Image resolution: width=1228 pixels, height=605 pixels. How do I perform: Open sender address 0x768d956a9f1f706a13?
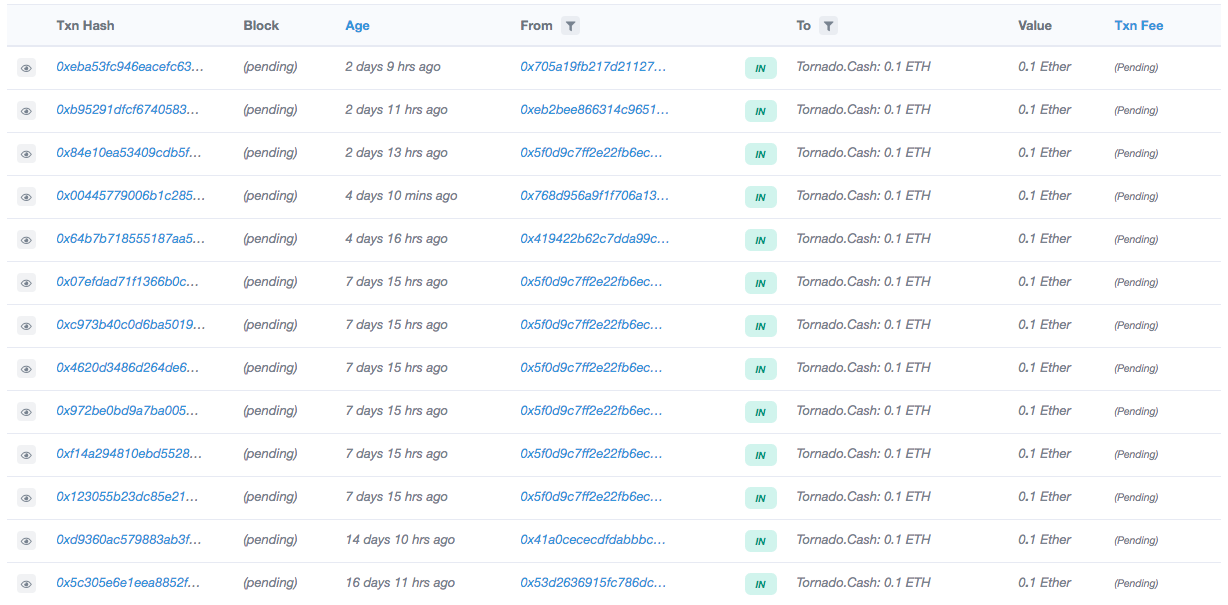click(x=595, y=196)
